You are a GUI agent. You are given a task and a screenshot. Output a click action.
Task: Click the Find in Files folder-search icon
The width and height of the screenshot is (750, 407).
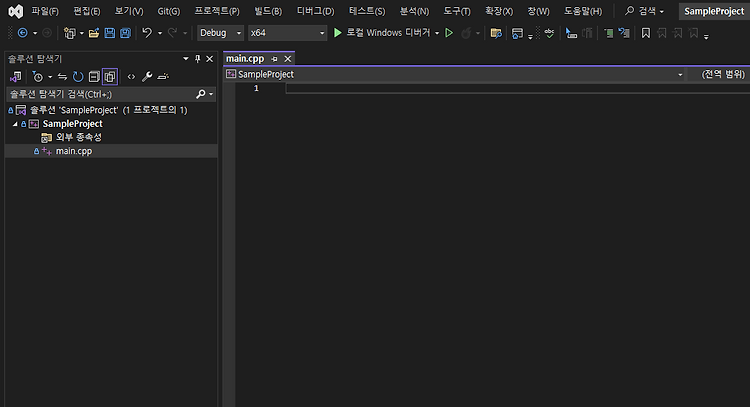click(496, 33)
